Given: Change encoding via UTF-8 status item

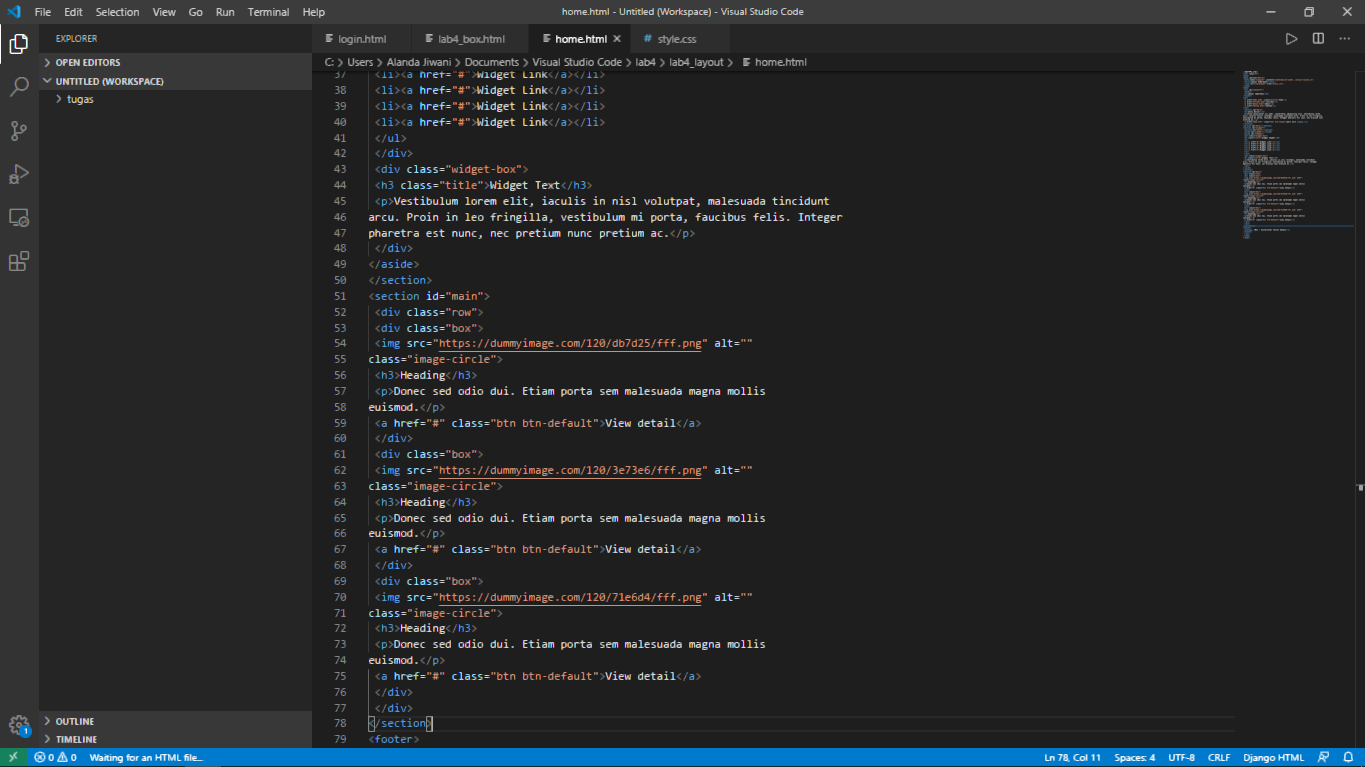Looking at the screenshot, I should (1181, 757).
